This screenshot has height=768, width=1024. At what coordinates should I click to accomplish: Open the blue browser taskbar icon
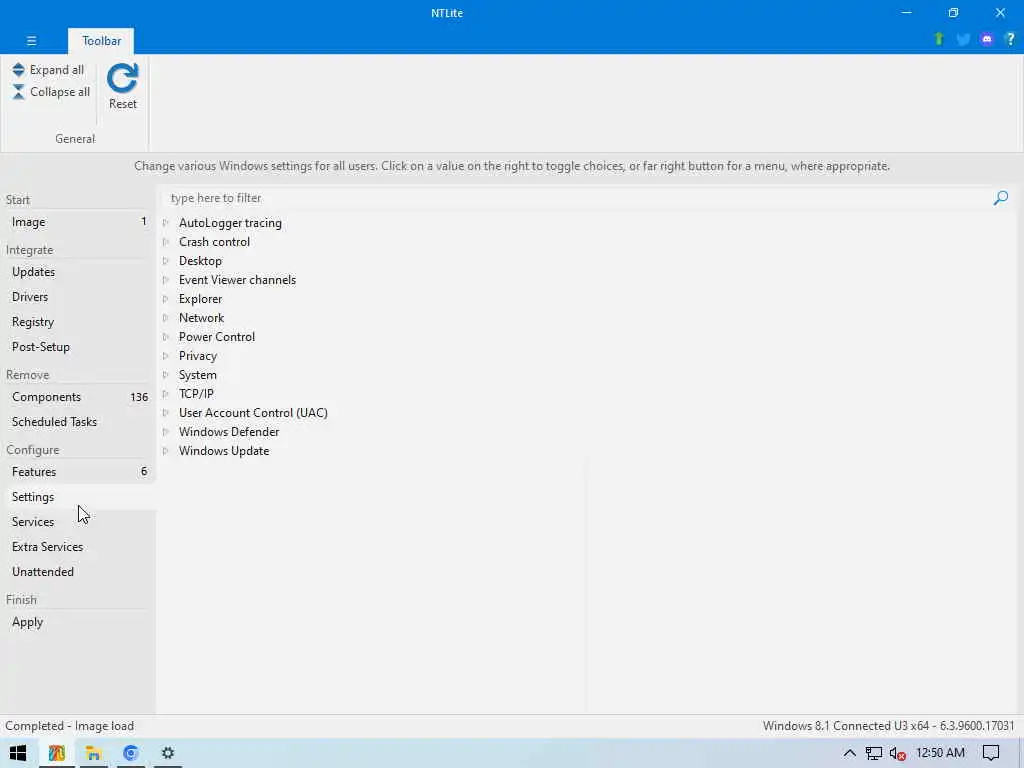[x=131, y=753]
